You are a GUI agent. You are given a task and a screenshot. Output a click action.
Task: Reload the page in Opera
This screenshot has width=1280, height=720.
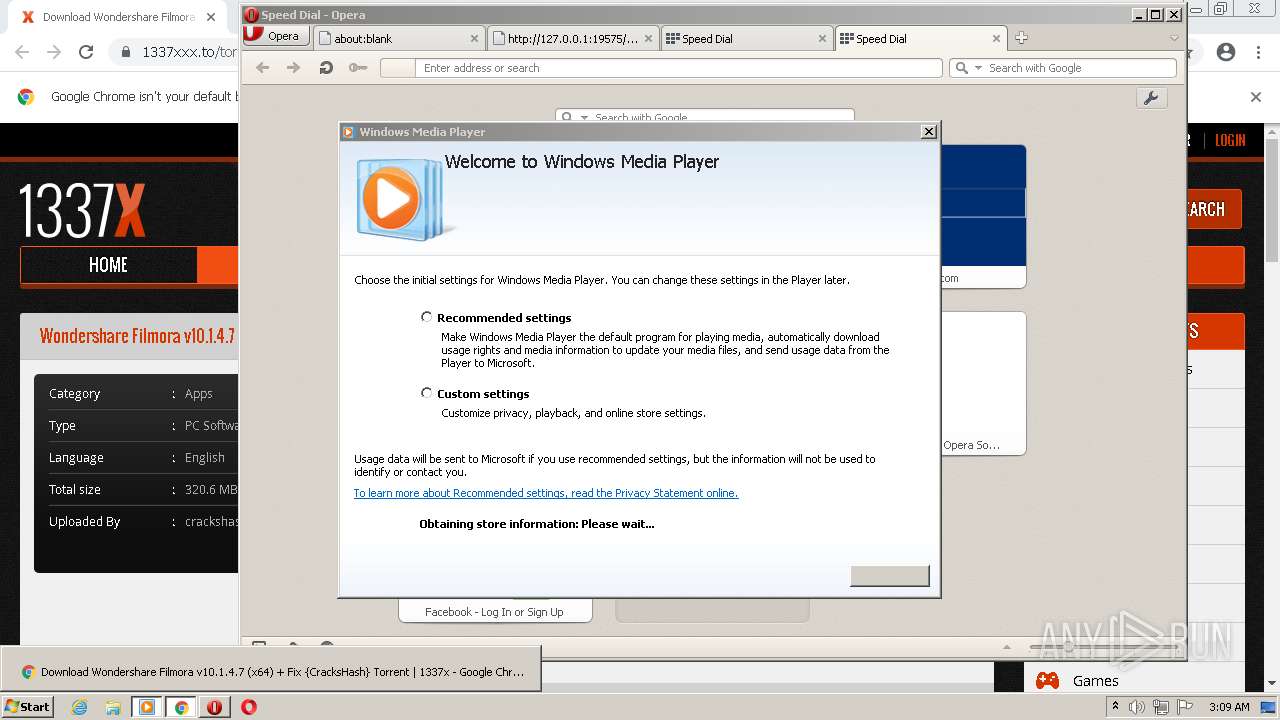[x=326, y=68]
